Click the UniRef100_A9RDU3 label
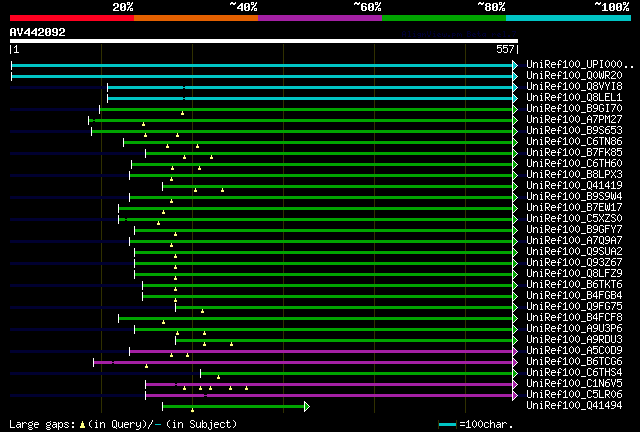This screenshot has width=640, height=432. pyautogui.click(x=574, y=340)
